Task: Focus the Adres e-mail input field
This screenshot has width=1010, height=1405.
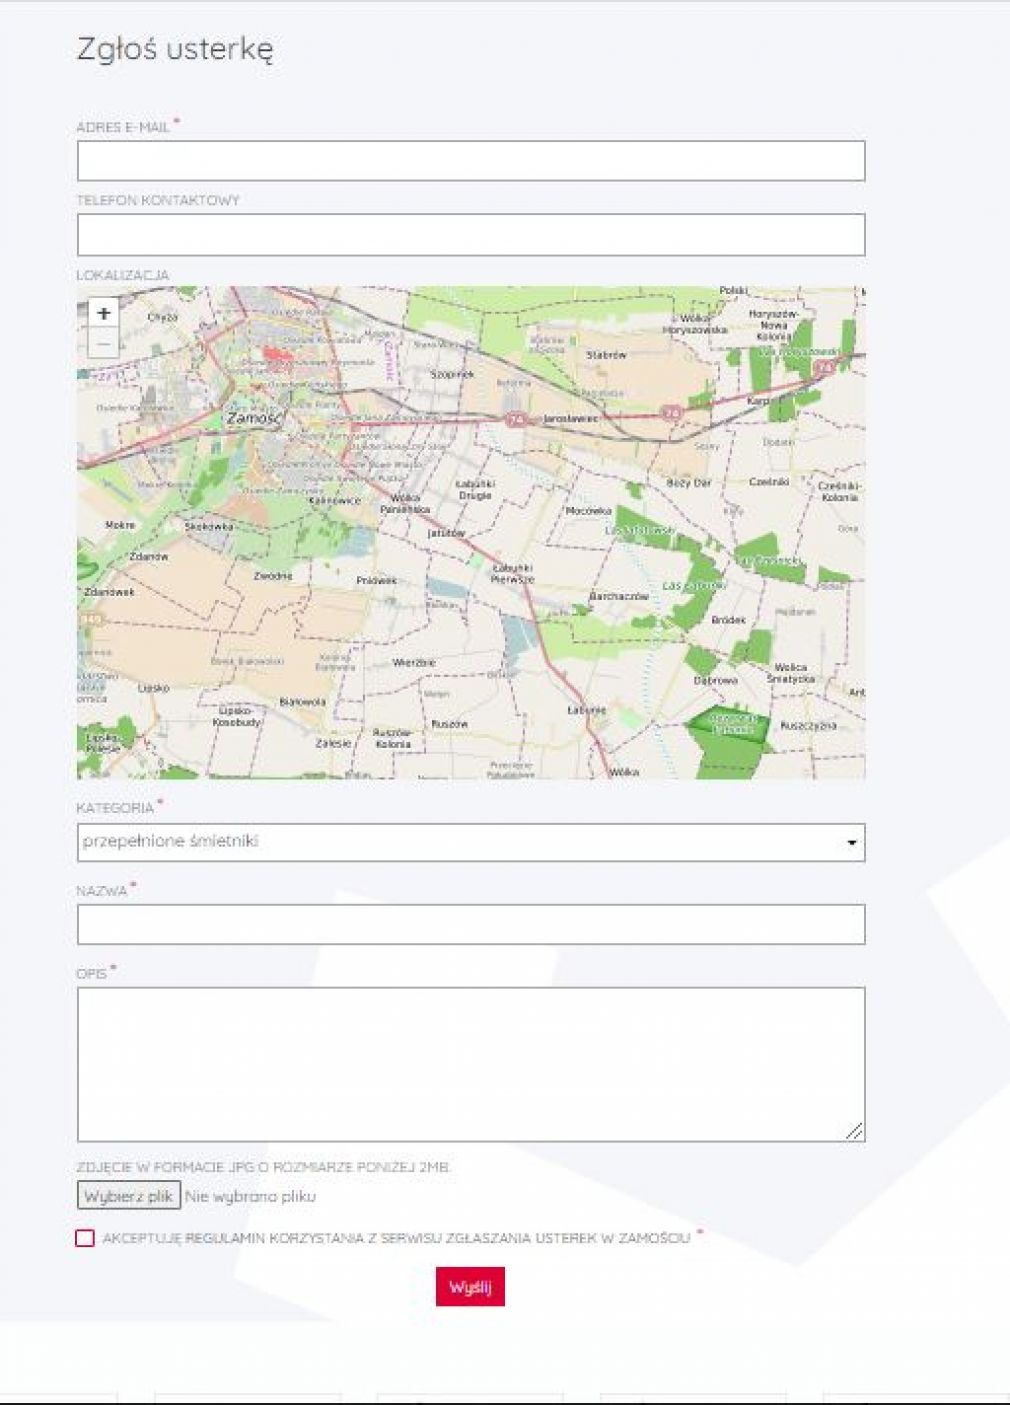Action: (x=471, y=161)
